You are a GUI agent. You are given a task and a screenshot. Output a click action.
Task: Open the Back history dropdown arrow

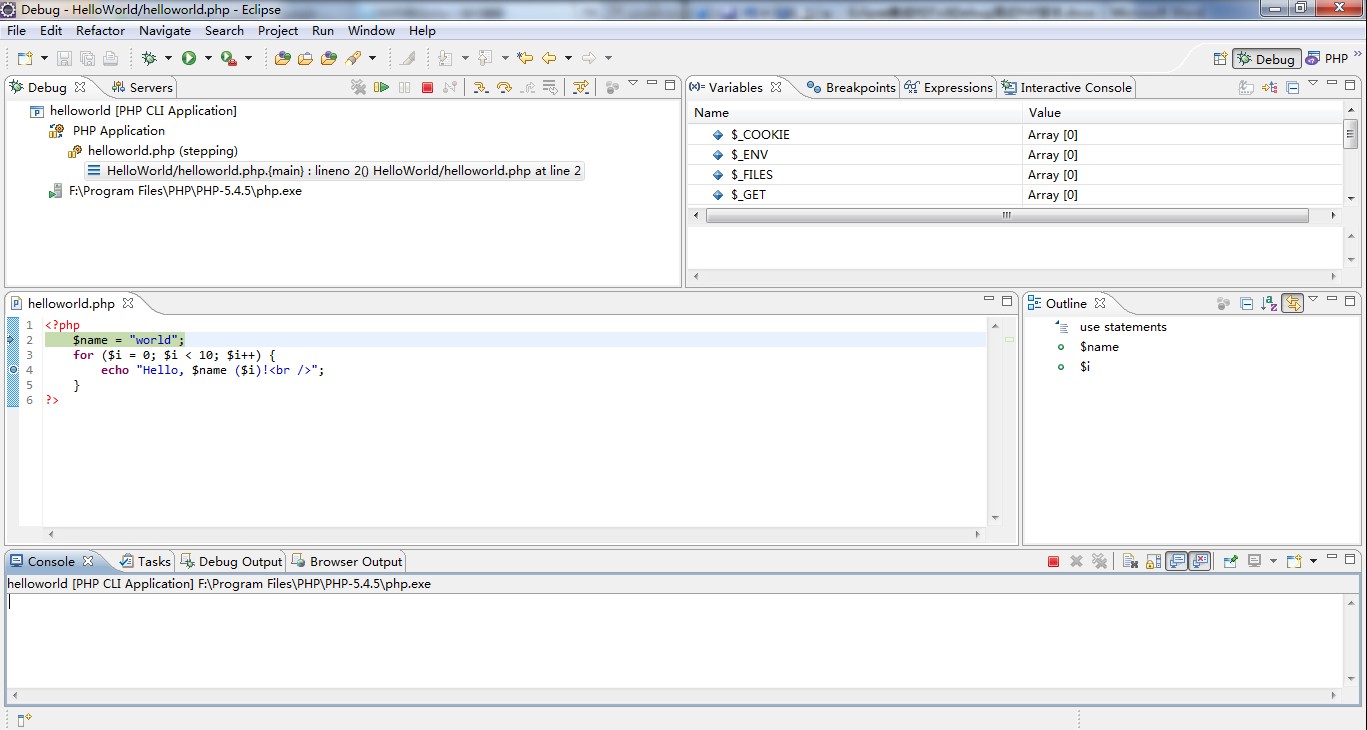pos(568,59)
